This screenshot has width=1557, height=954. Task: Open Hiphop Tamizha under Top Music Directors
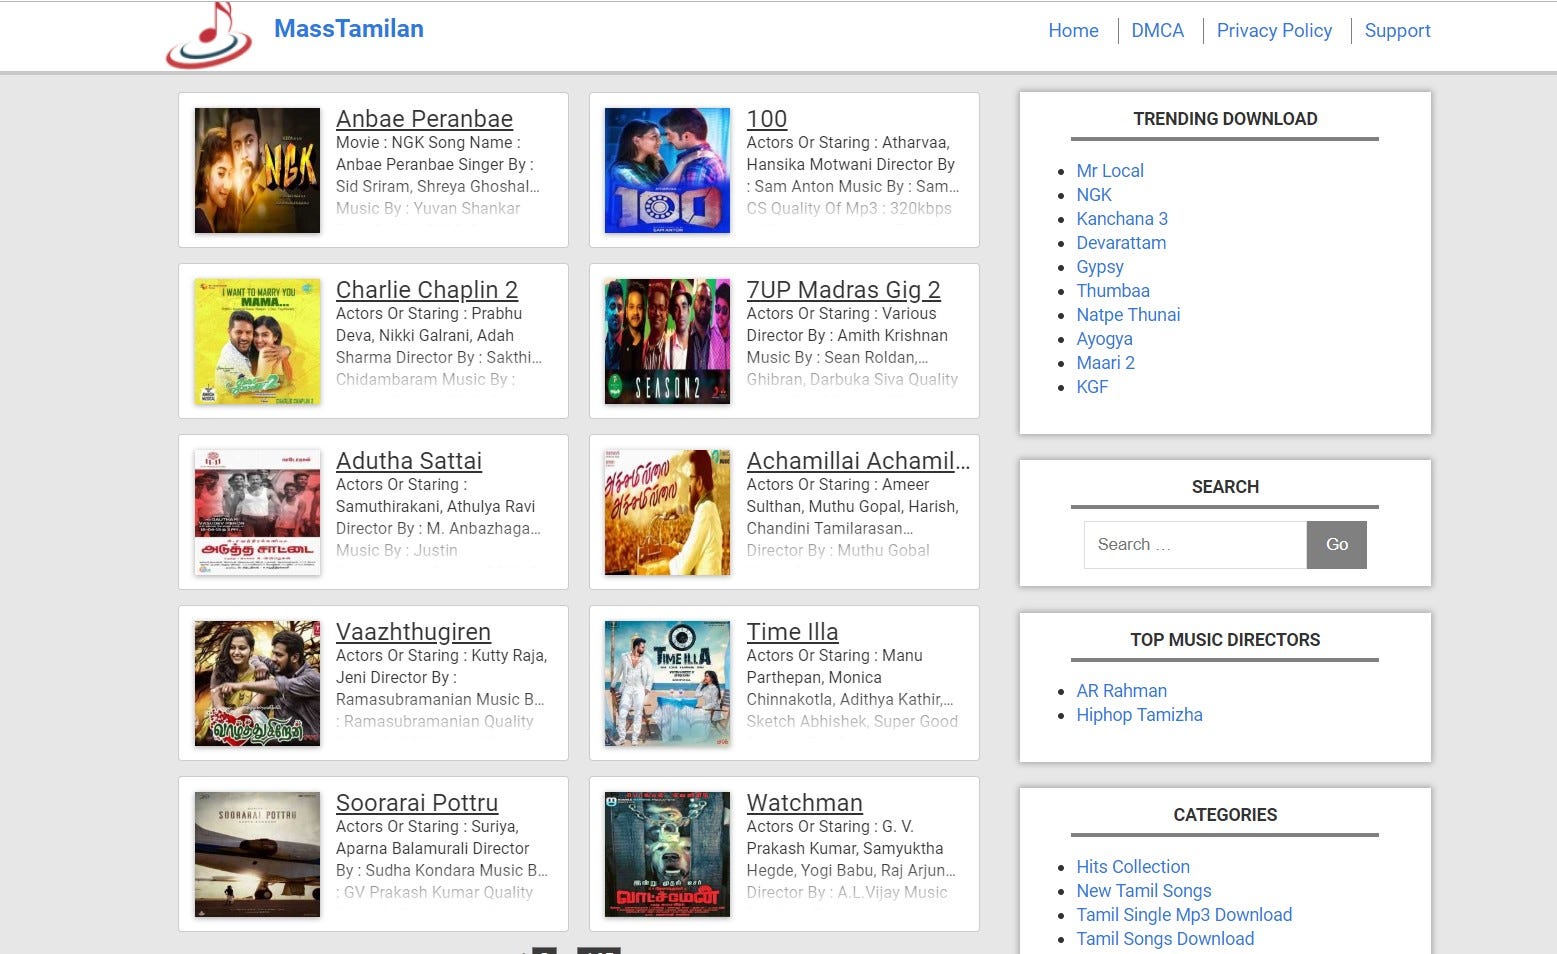pyautogui.click(x=1139, y=715)
